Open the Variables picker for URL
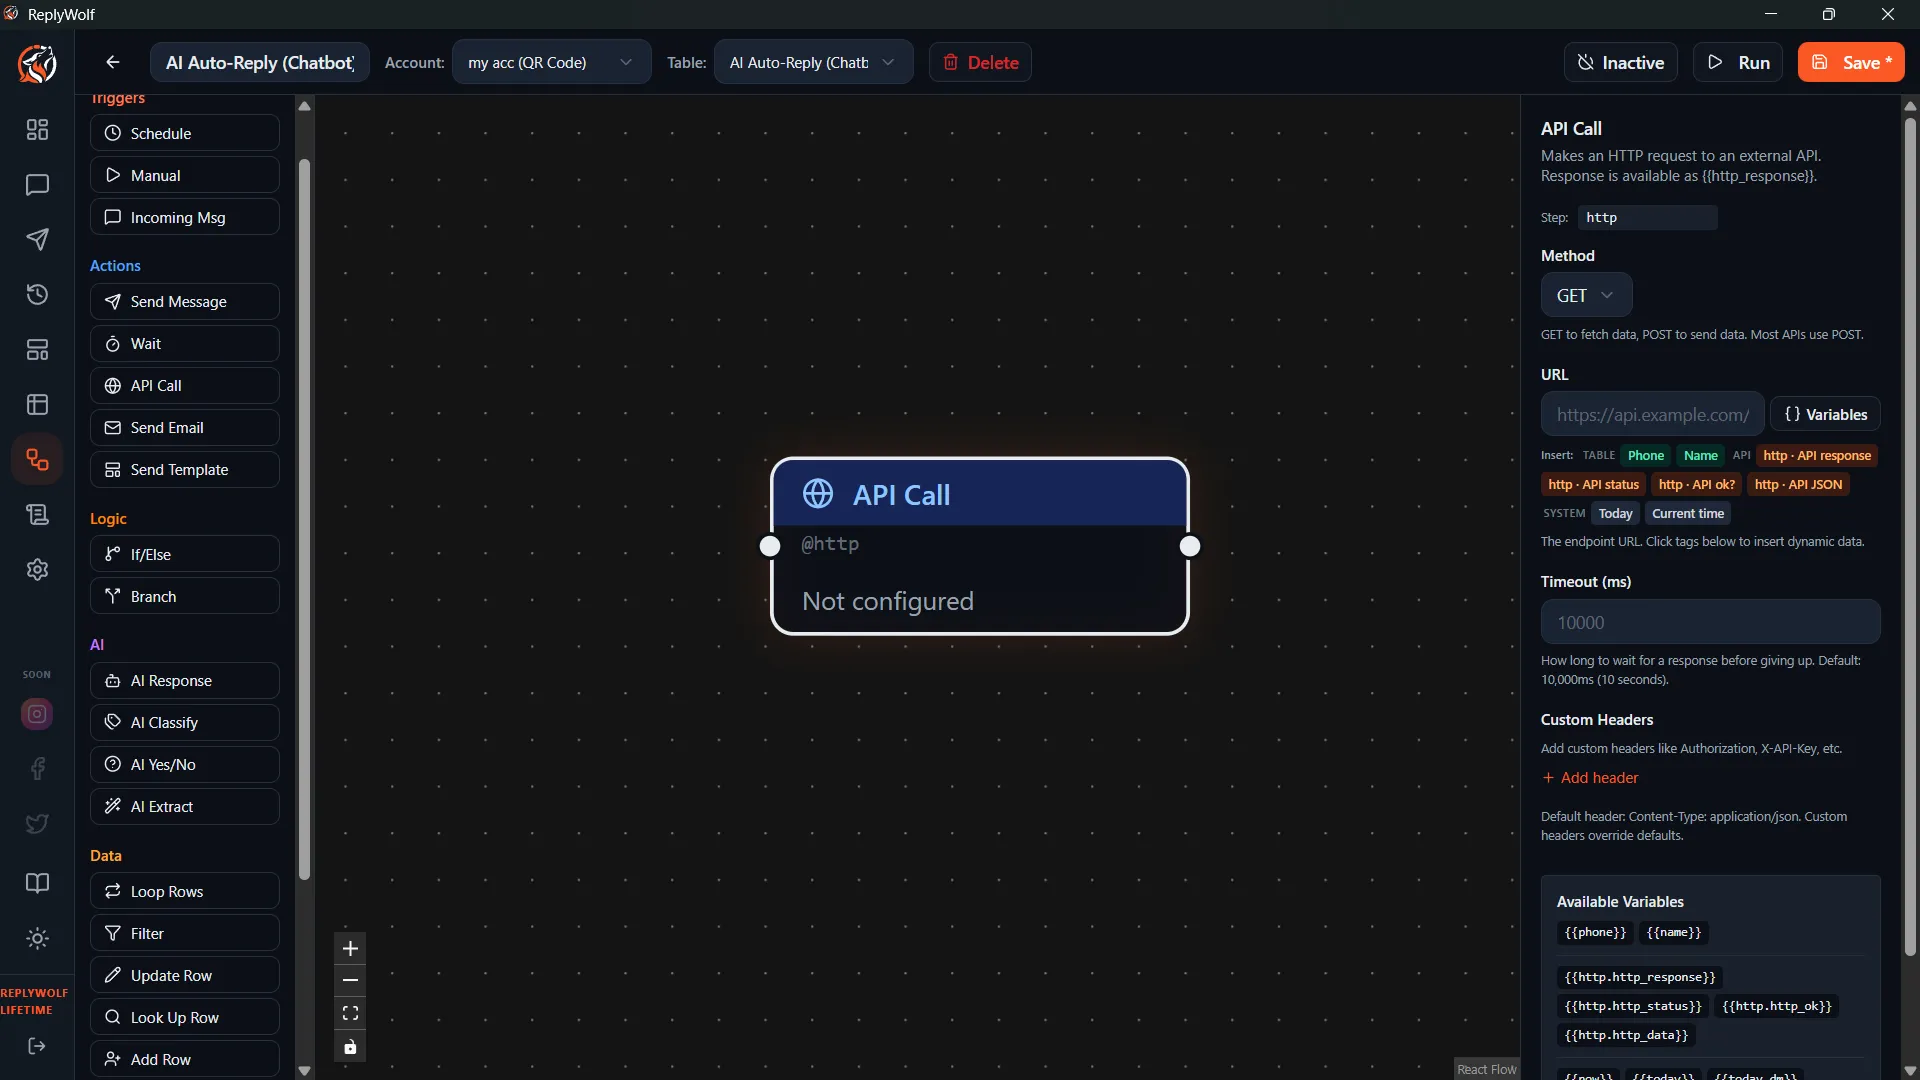This screenshot has width=1920, height=1080. click(1825, 414)
